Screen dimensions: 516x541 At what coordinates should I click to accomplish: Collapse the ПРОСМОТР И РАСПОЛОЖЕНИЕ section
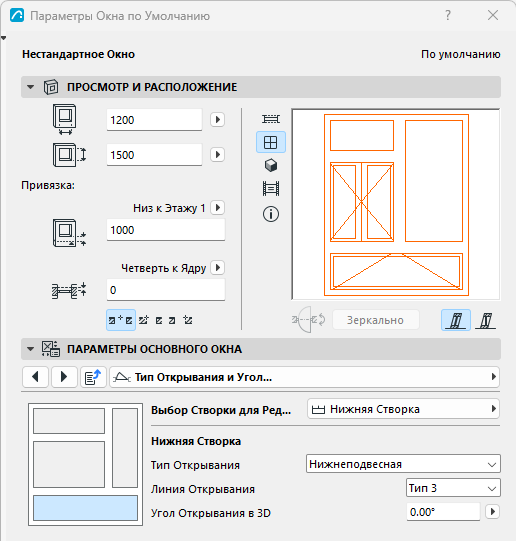30,87
